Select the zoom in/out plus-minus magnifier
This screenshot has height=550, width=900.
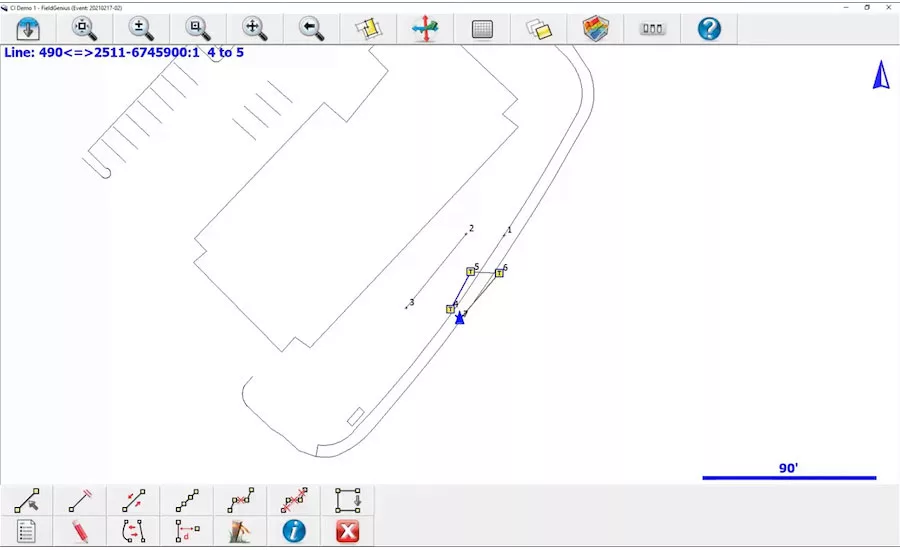[x=141, y=29]
